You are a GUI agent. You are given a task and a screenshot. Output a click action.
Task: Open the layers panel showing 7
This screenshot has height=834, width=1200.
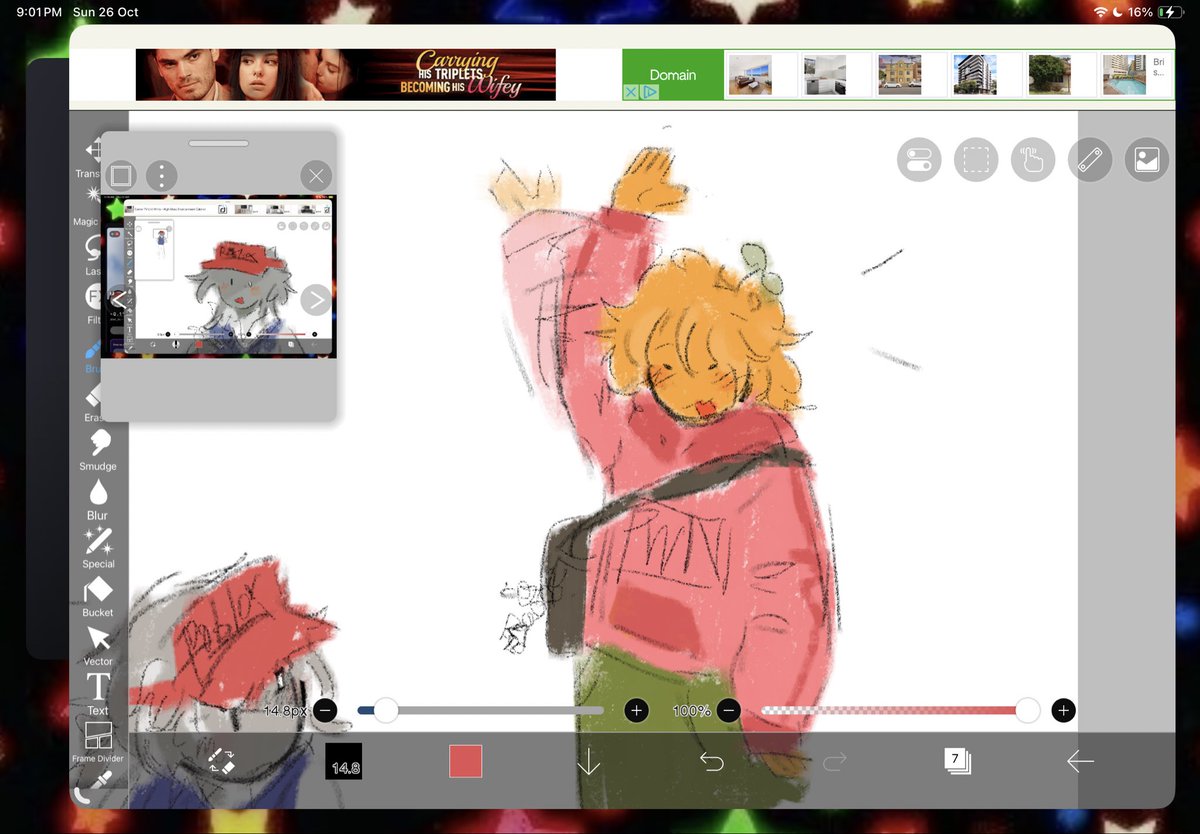[x=957, y=761]
